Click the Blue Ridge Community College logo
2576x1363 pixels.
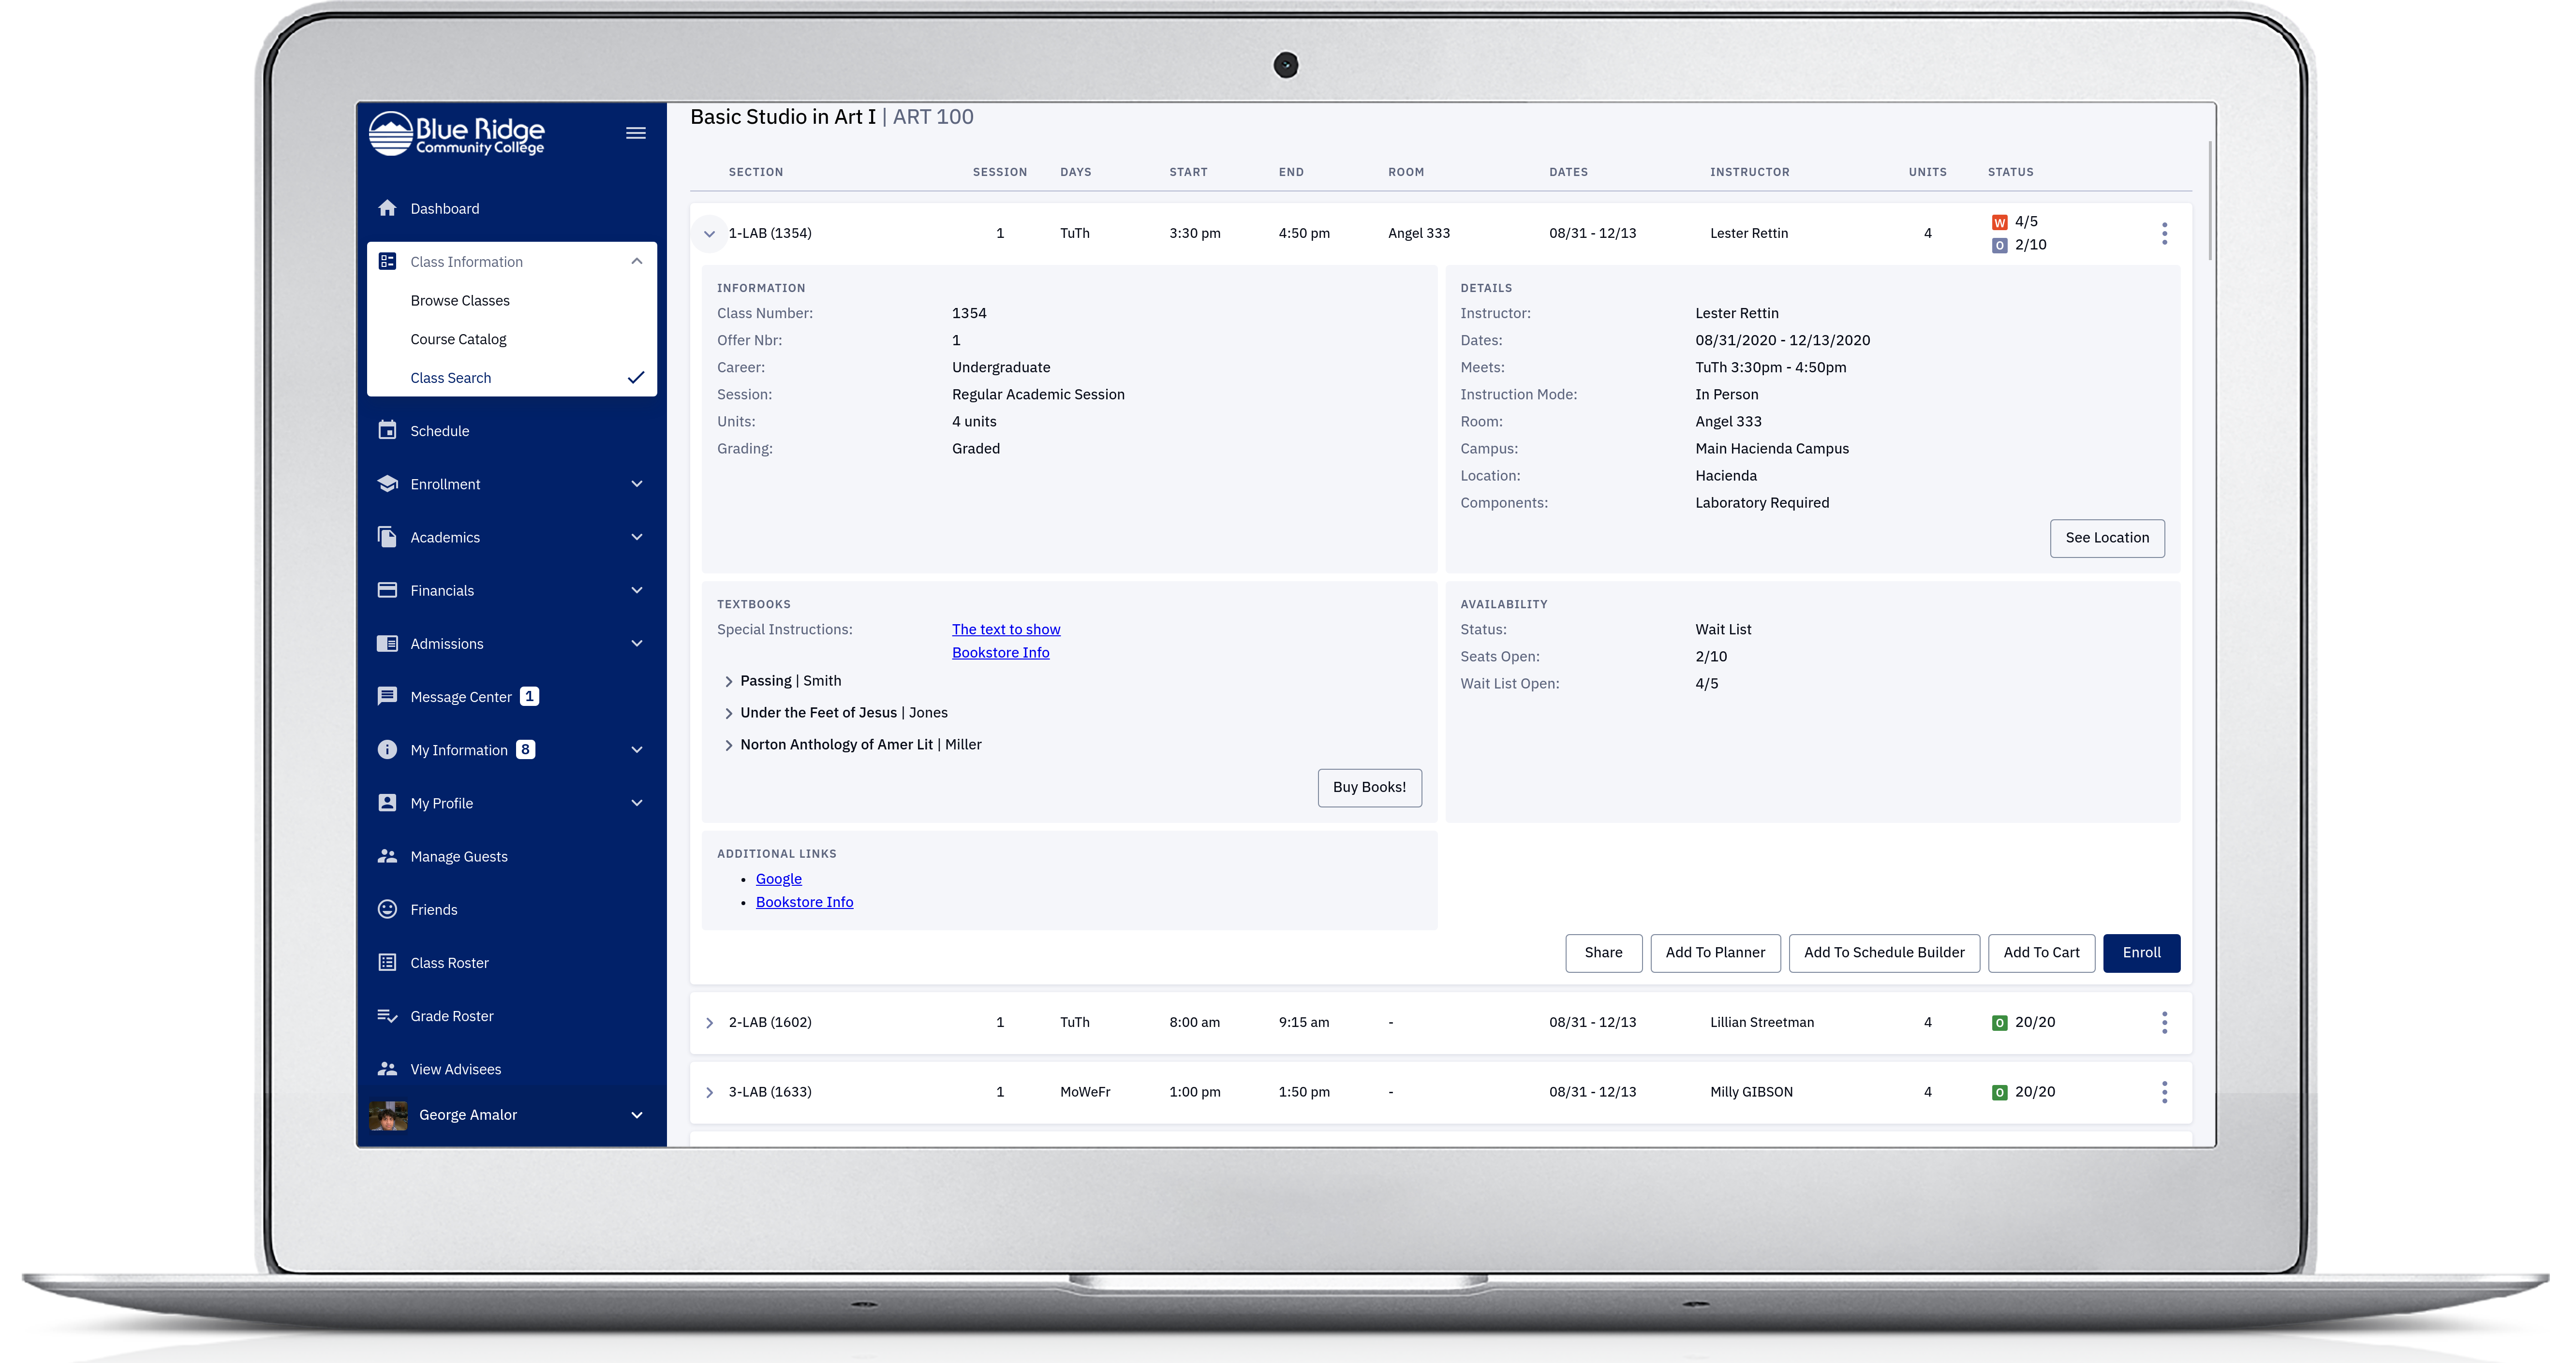click(x=456, y=134)
